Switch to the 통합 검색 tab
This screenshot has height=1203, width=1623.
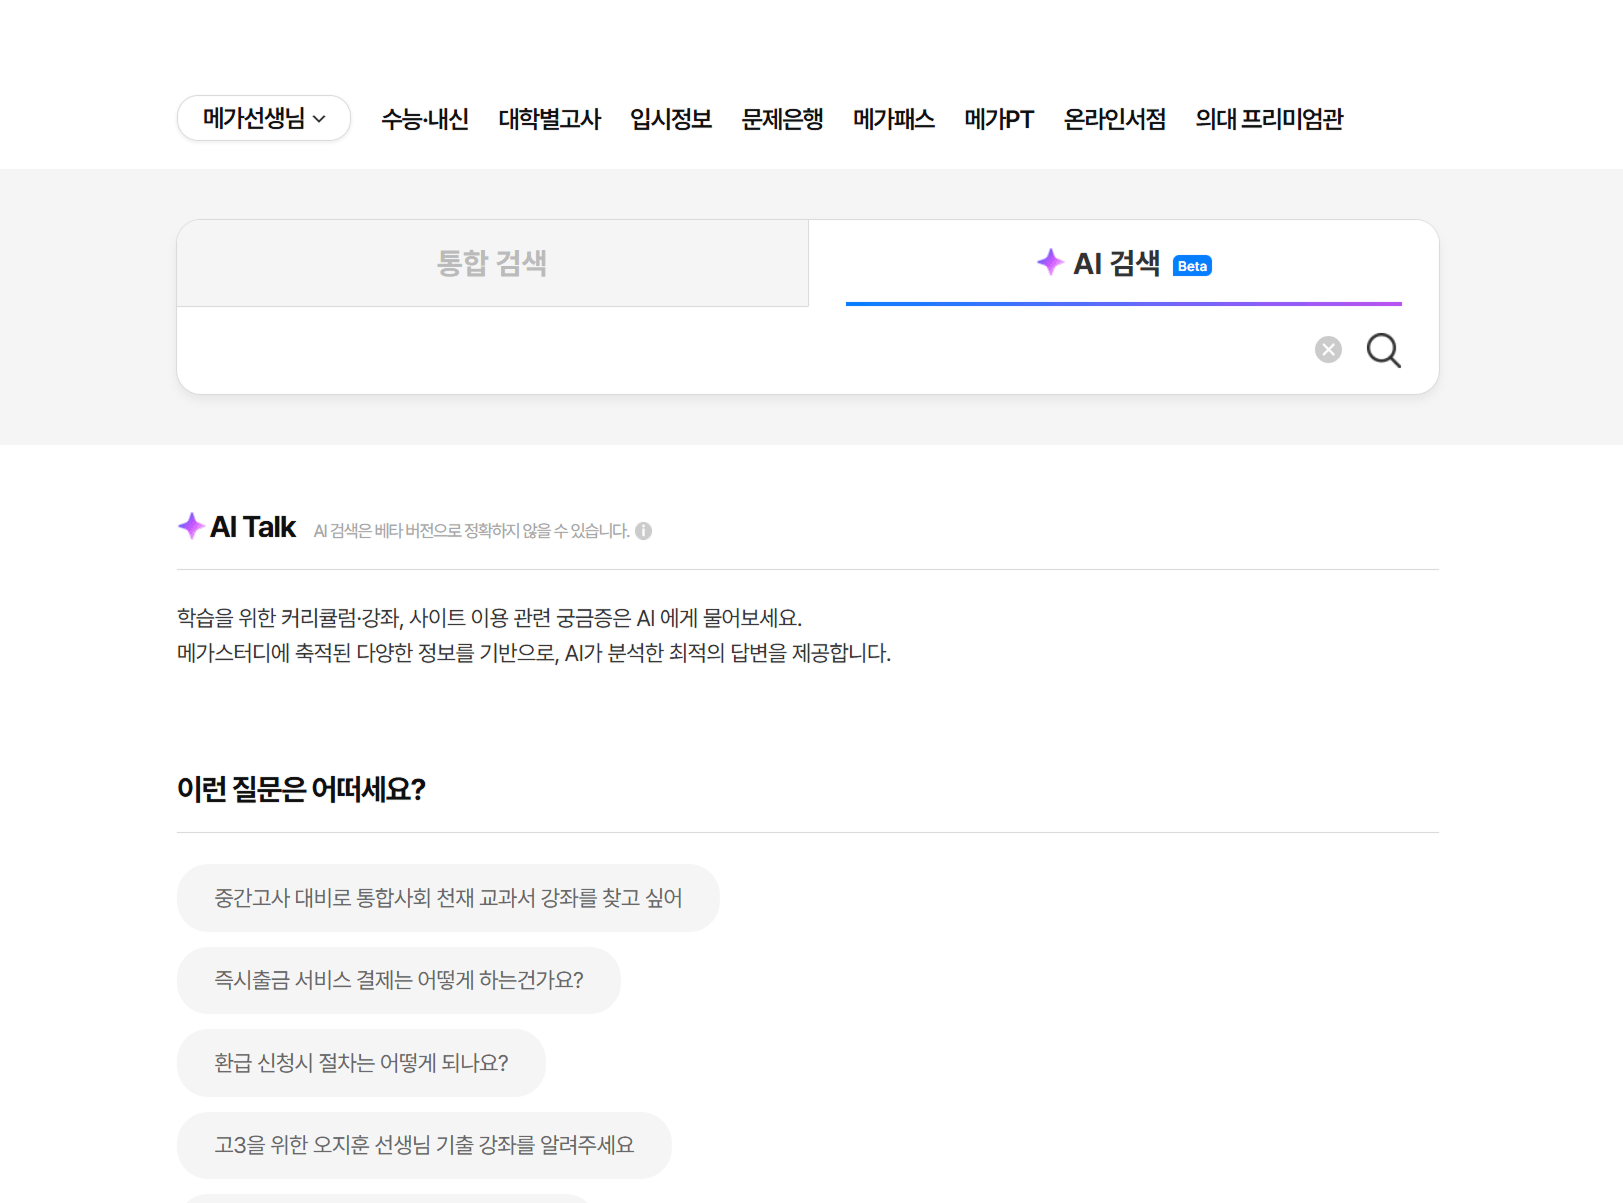pos(492,264)
